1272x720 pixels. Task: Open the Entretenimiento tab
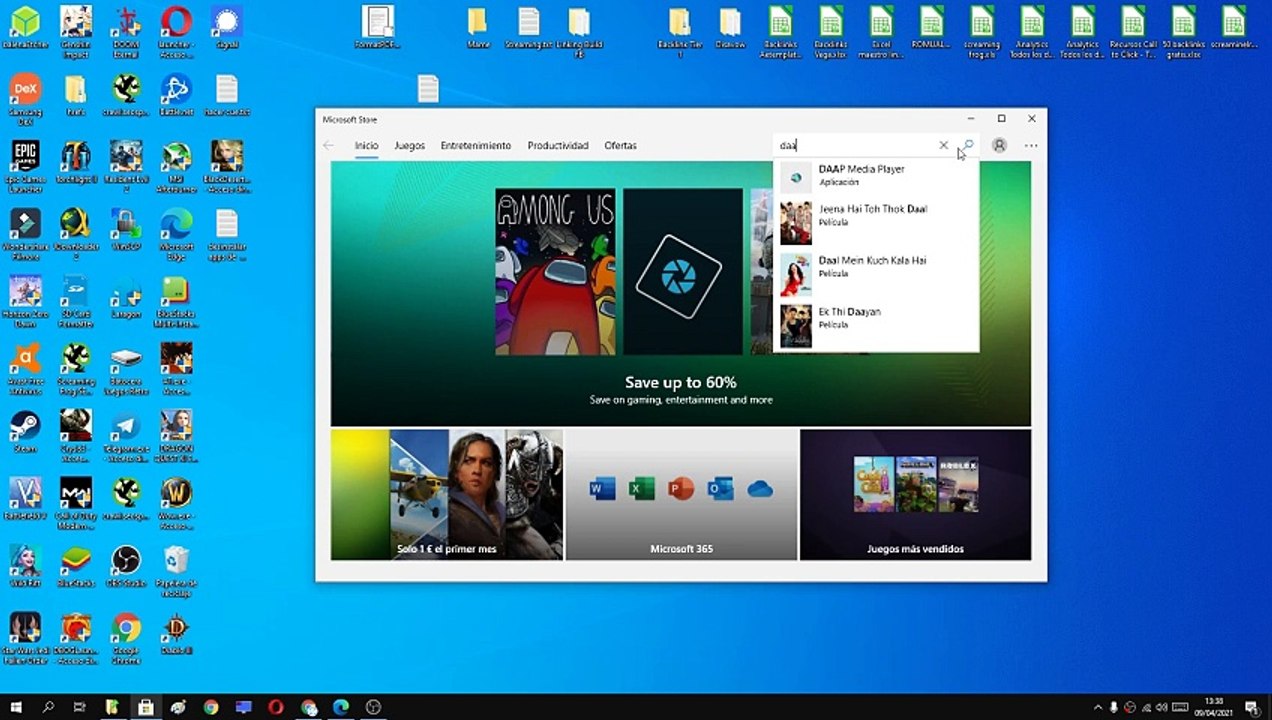[476, 145]
